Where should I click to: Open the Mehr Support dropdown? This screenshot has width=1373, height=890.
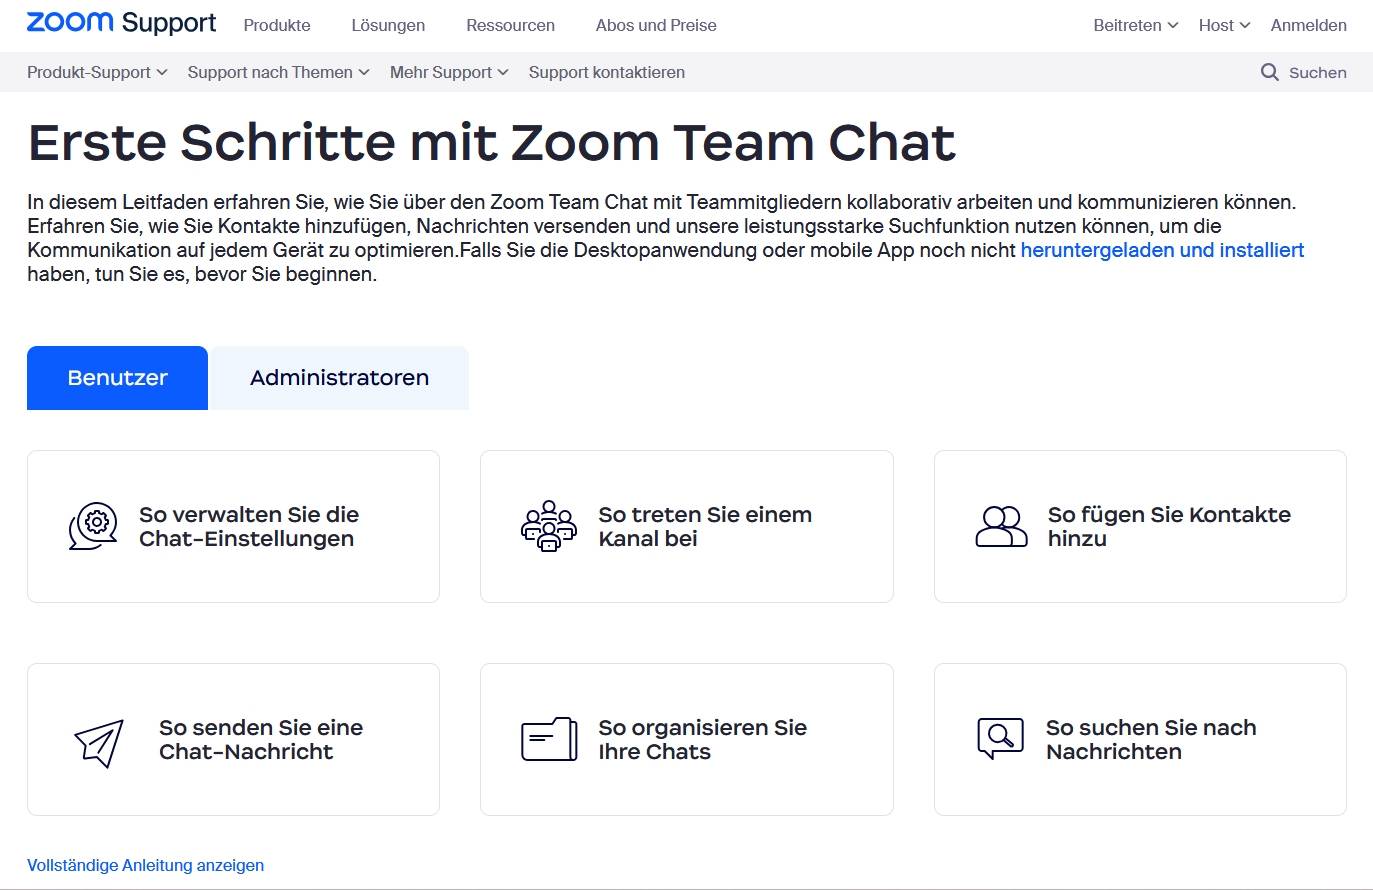pyautogui.click(x=449, y=72)
